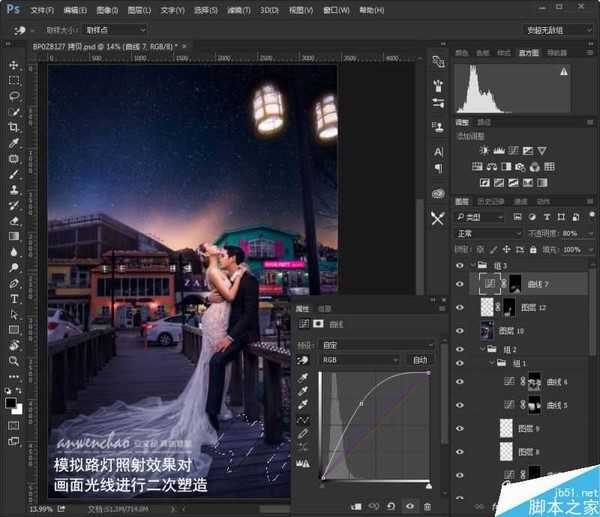The image size is (600, 517).
Task: Hide the 曲线 6 layer
Action: [x=460, y=382]
